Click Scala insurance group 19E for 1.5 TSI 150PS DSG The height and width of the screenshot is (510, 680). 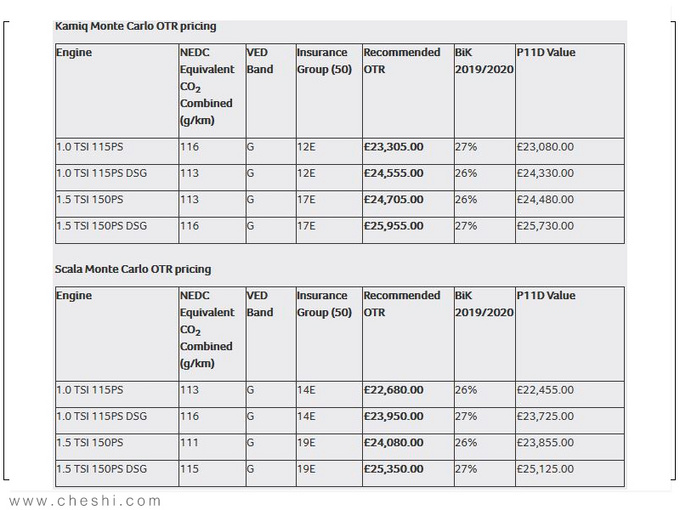coord(306,469)
